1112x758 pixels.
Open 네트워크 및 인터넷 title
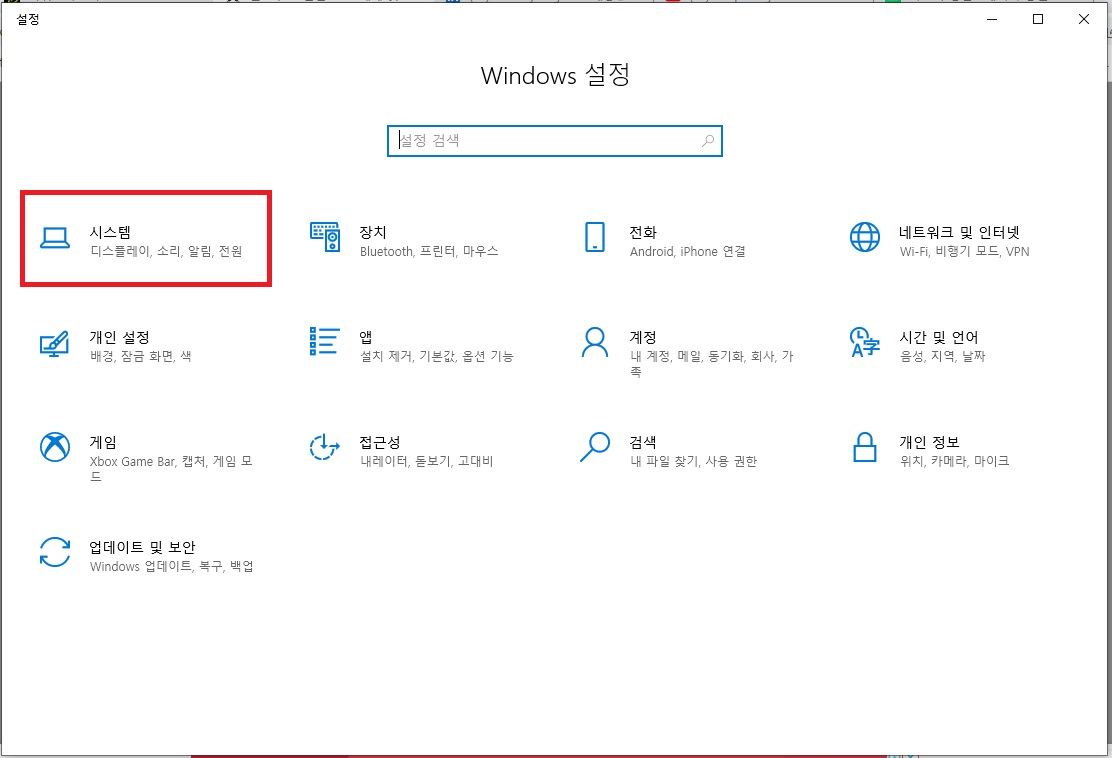point(960,232)
